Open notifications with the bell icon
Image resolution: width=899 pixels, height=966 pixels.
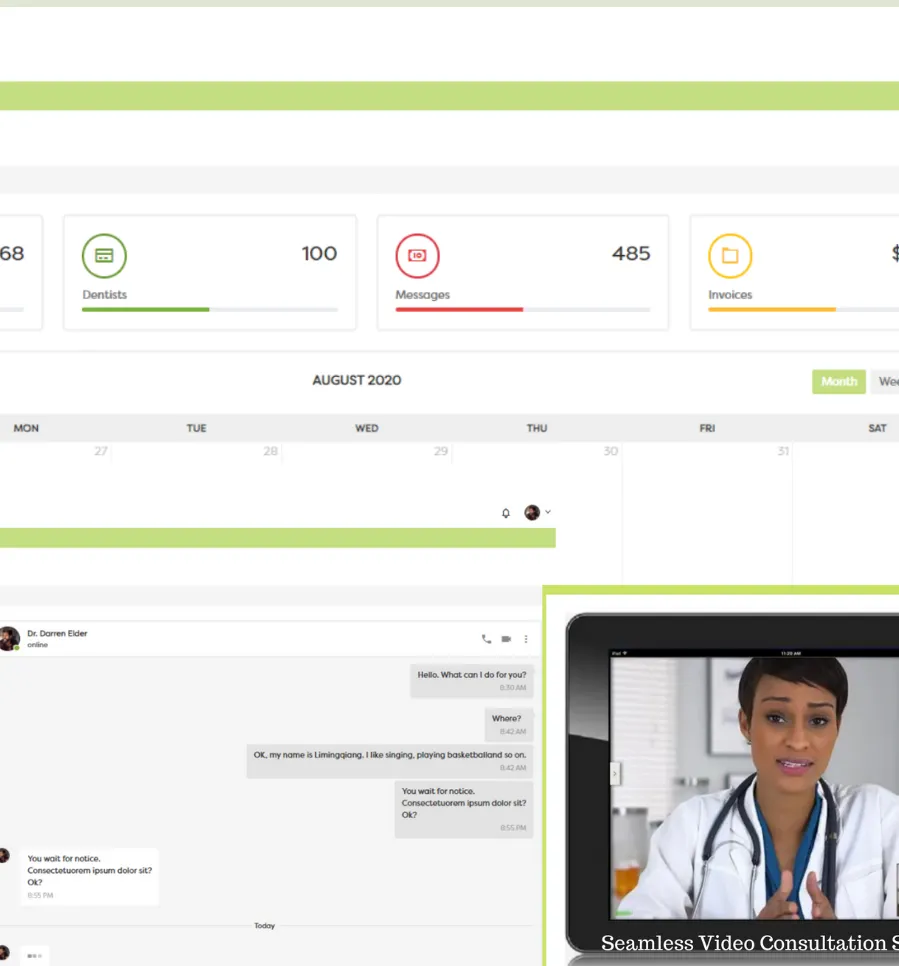point(506,513)
